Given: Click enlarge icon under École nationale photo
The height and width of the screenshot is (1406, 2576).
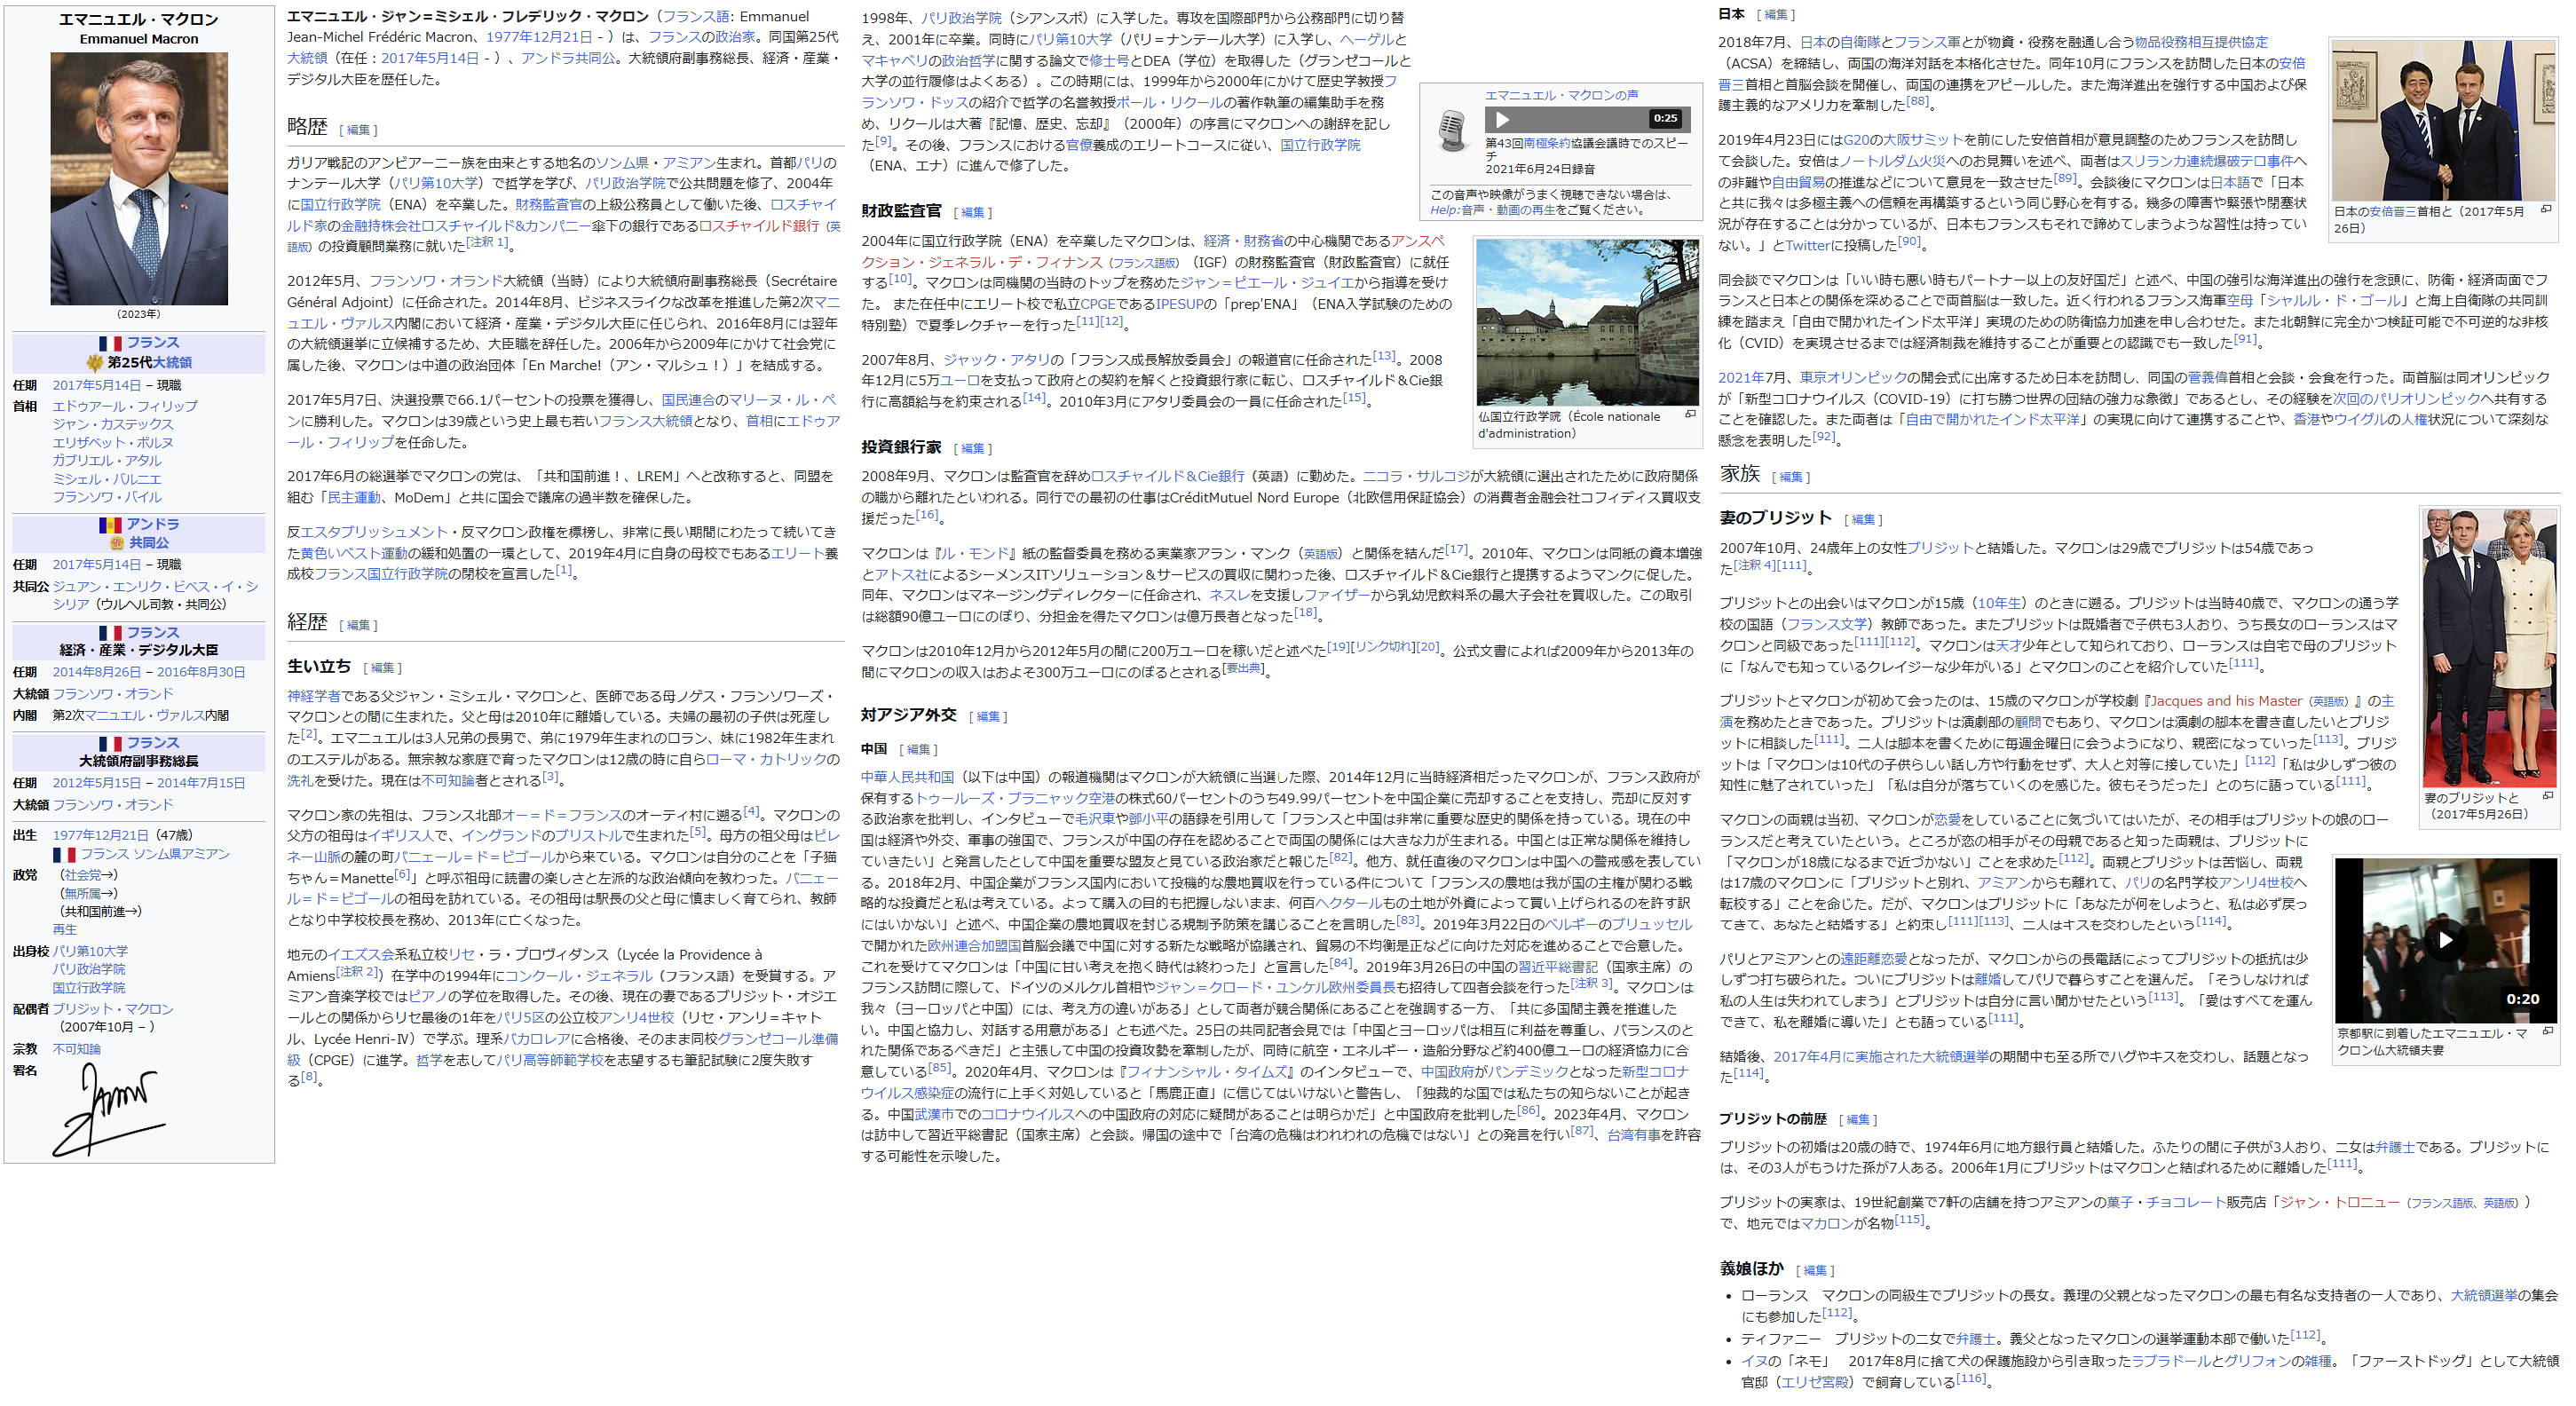Looking at the screenshot, I should tap(1690, 415).
